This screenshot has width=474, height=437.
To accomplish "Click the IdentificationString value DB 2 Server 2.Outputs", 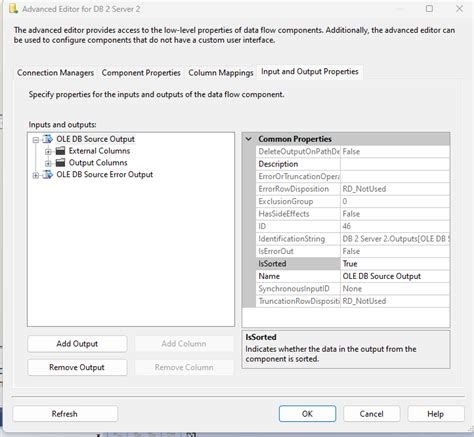I will [x=395, y=239].
